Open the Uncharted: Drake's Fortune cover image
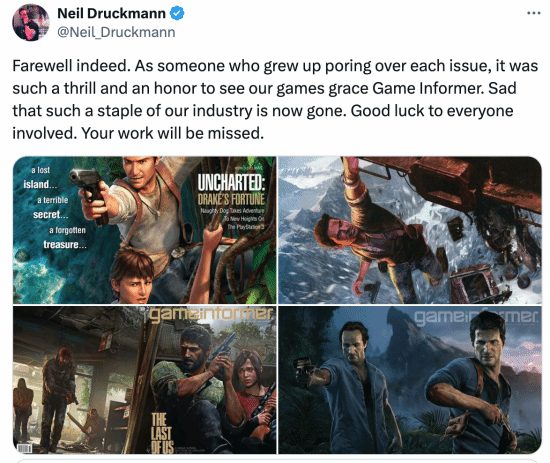The height and width of the screenshot is (463, 550). [x=145, y=230]
